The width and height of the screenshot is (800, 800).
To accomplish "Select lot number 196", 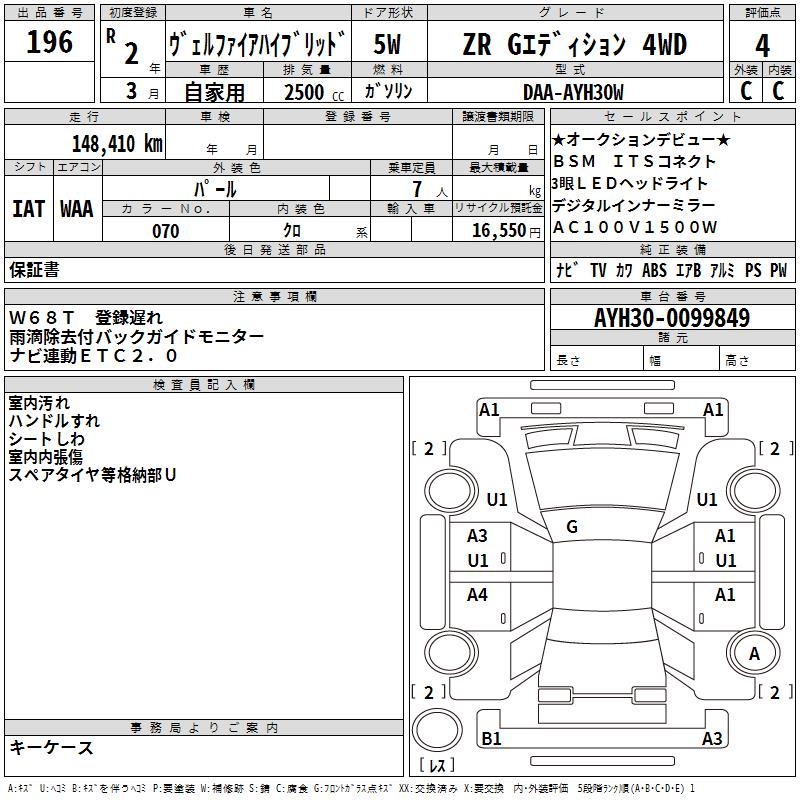I will click(x=49, y=42).
